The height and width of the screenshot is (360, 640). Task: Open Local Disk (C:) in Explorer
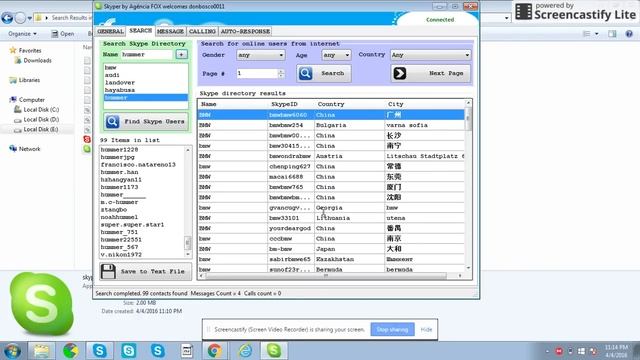pyautogui.click(x=37, y=109)
